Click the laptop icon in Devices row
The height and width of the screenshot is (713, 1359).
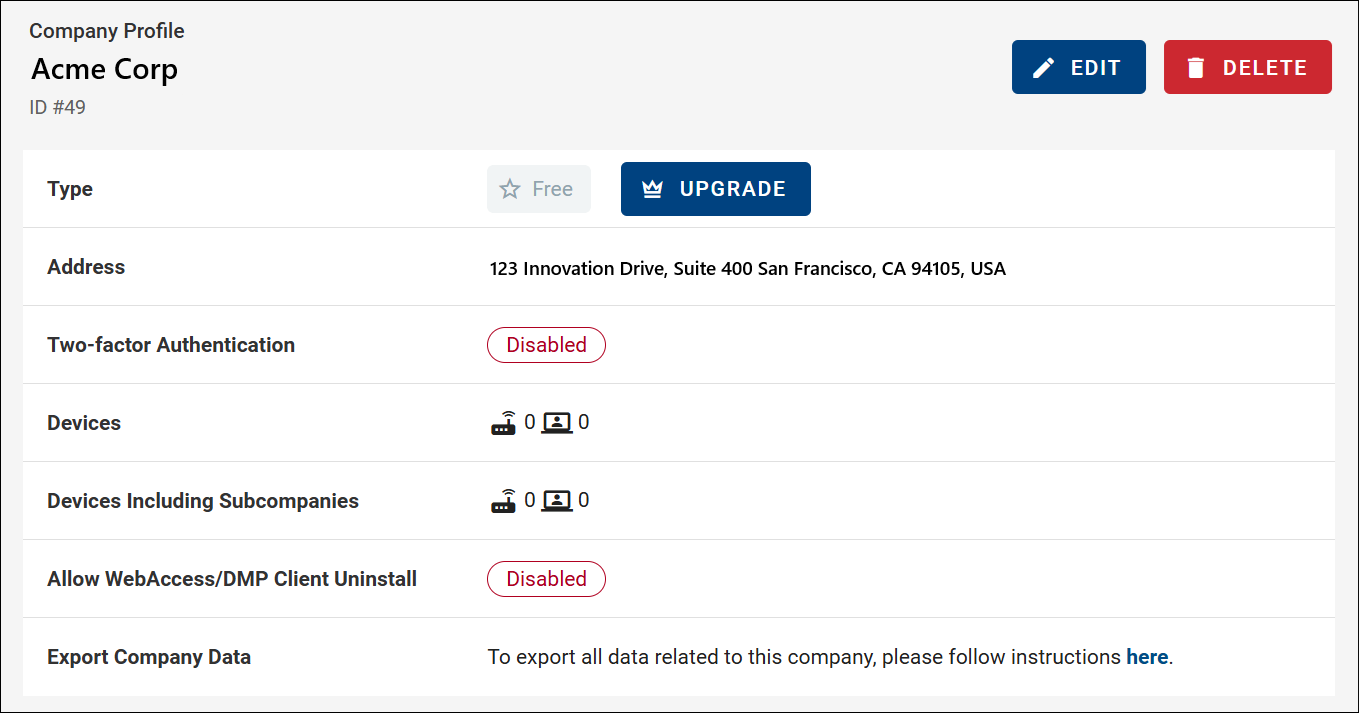pyautogui.click(x=557, y=423)
